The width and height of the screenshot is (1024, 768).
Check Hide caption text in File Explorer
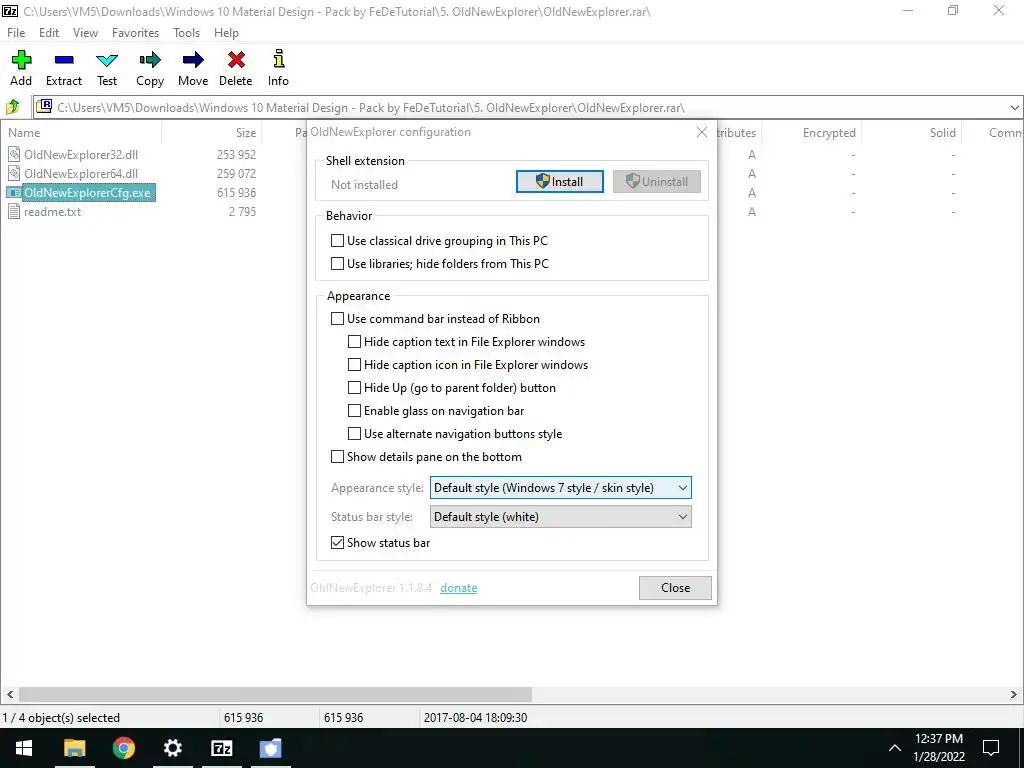[354, 342]
